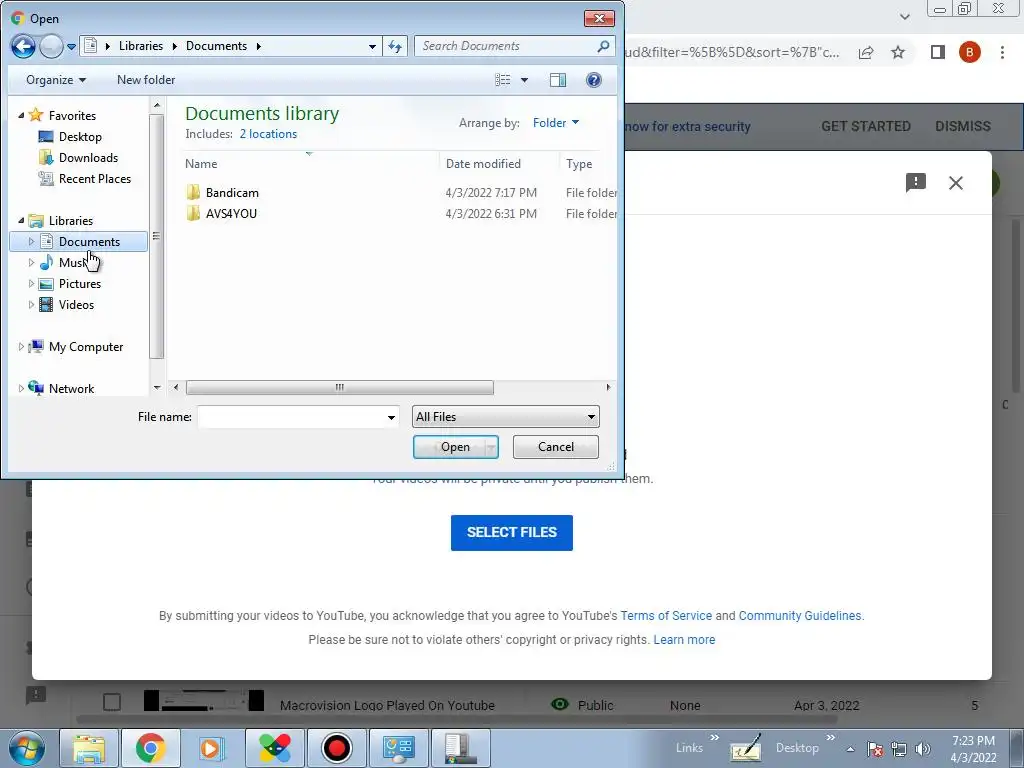Select the Bandicam folder

coord(232,193)
